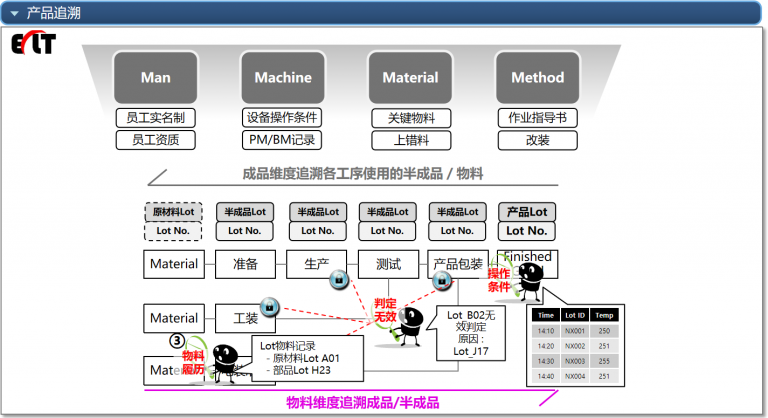
Task: Click the lock icon below 产品包装
Action: (x=441, y=283)
